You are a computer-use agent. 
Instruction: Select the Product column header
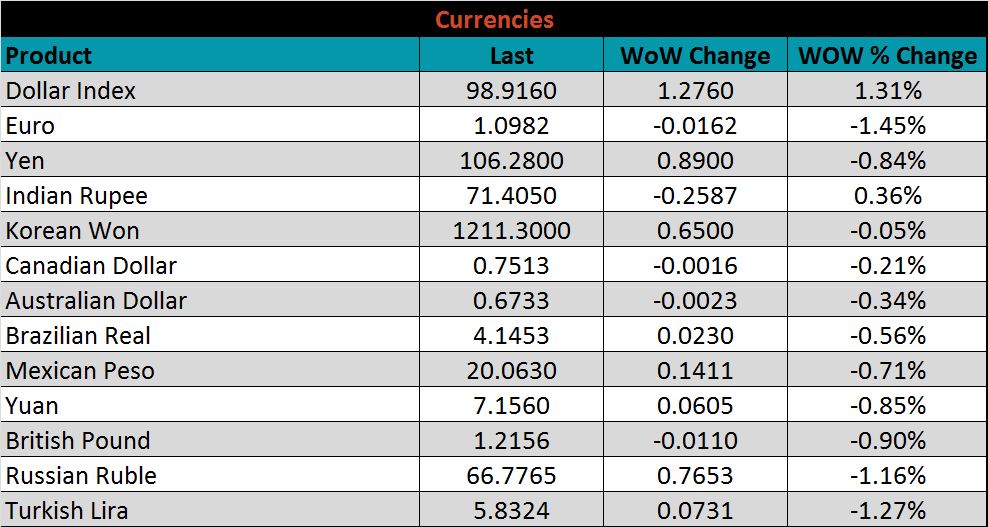tap(49, 55)
